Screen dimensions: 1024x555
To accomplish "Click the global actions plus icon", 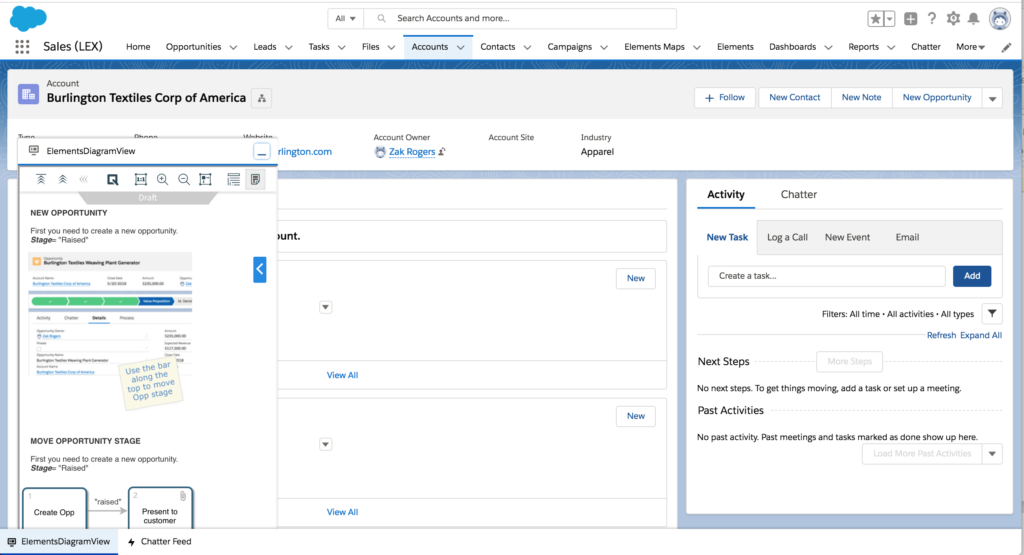I will [910, 19].
